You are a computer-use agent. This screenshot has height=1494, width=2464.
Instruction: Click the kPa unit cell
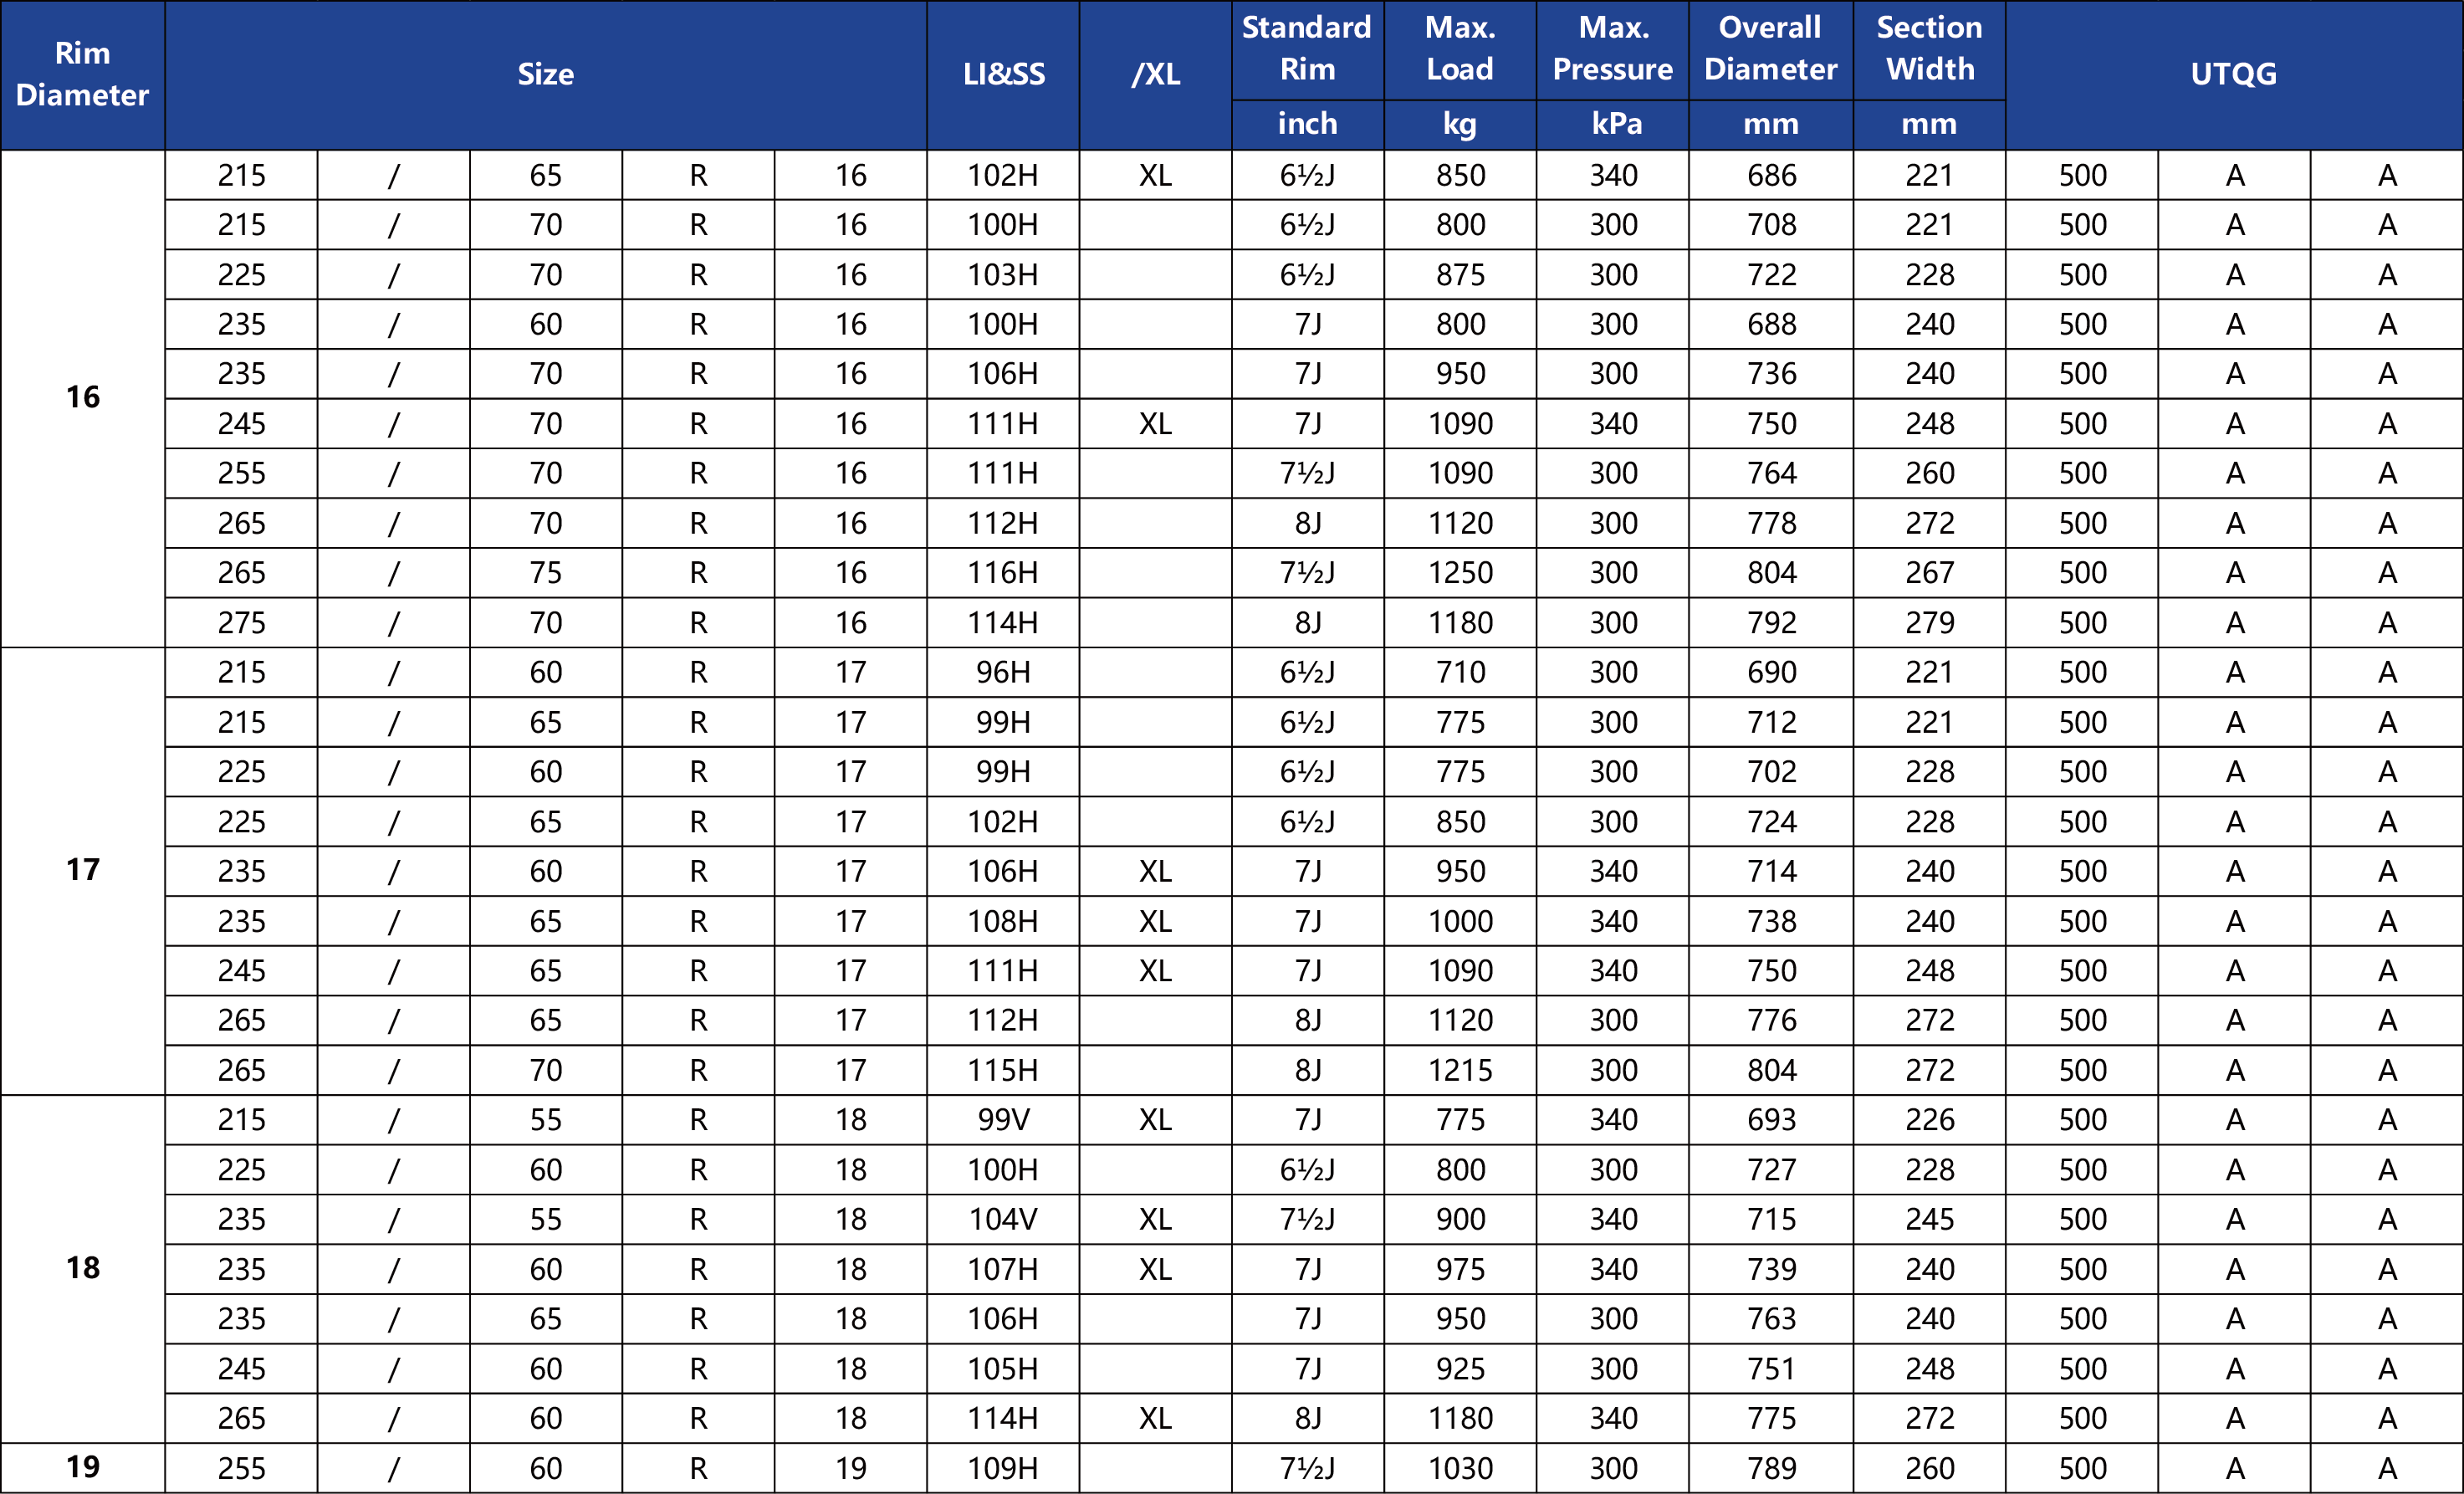(x=1612, y=124)
